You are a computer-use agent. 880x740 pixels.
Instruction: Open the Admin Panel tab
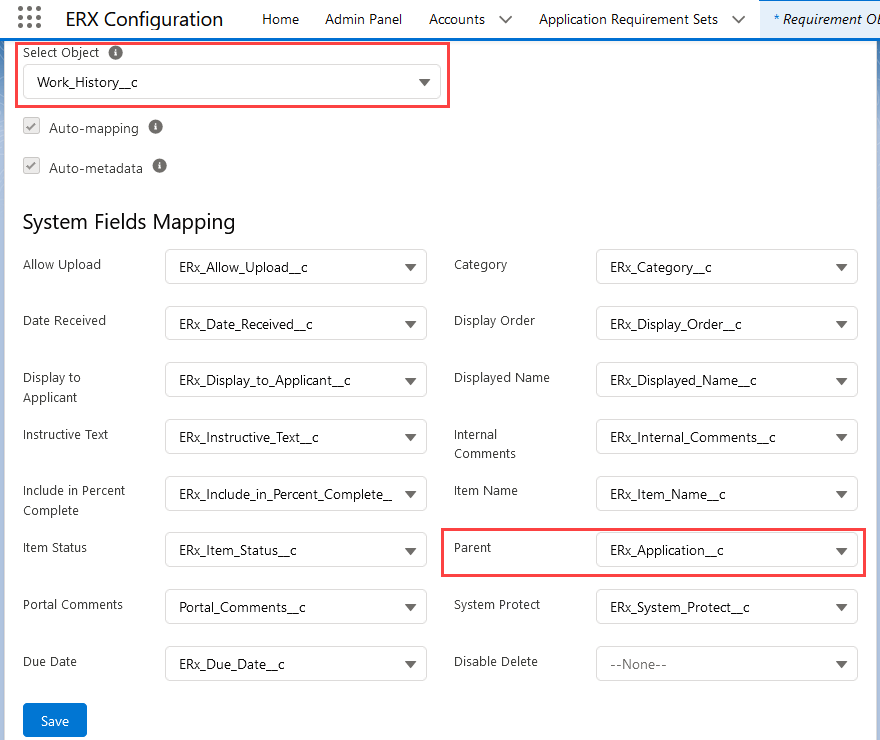[363, 20]
